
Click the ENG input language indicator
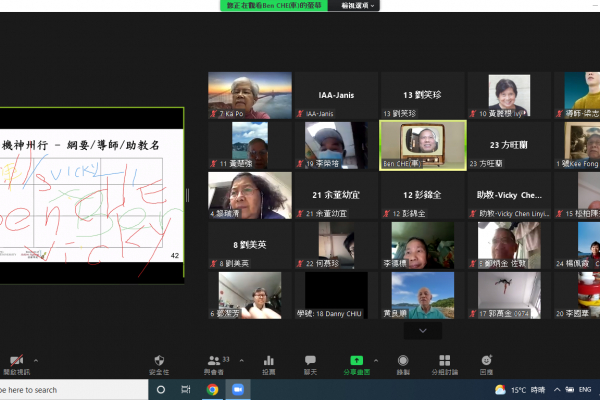585,390
